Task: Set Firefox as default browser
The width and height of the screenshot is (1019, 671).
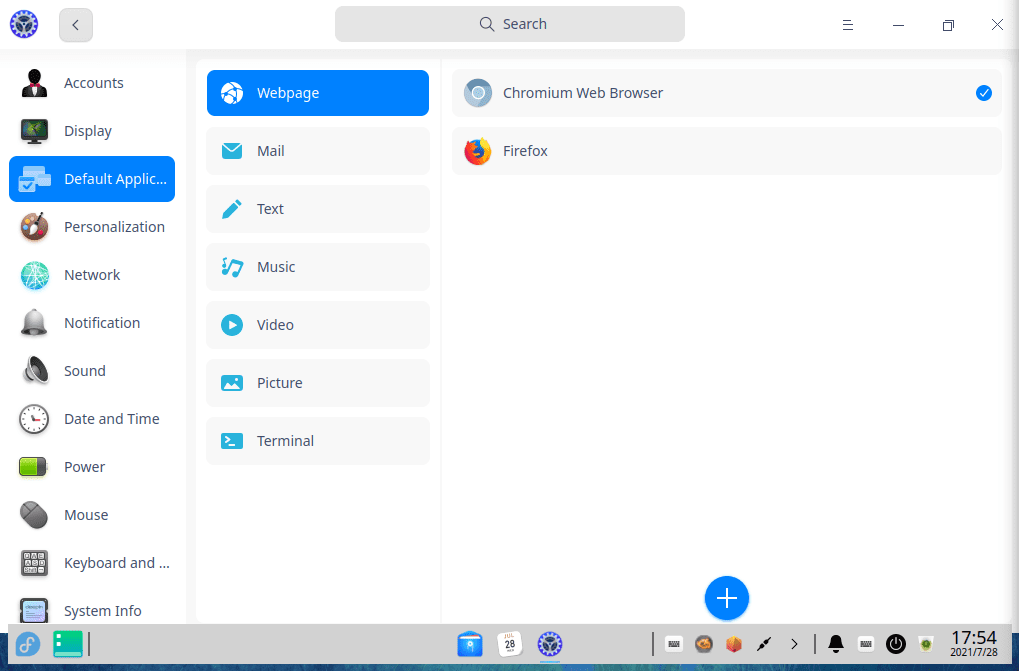Action: 727,151
